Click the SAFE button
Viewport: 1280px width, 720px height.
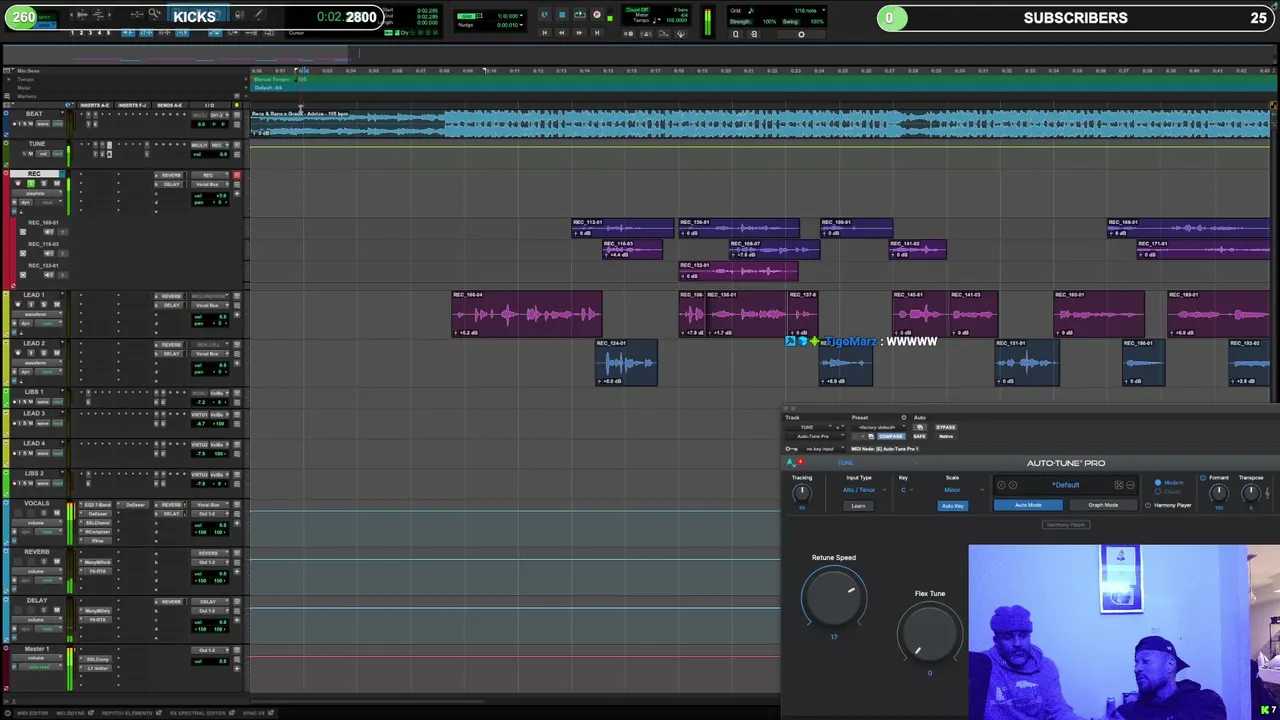(919, 436)
